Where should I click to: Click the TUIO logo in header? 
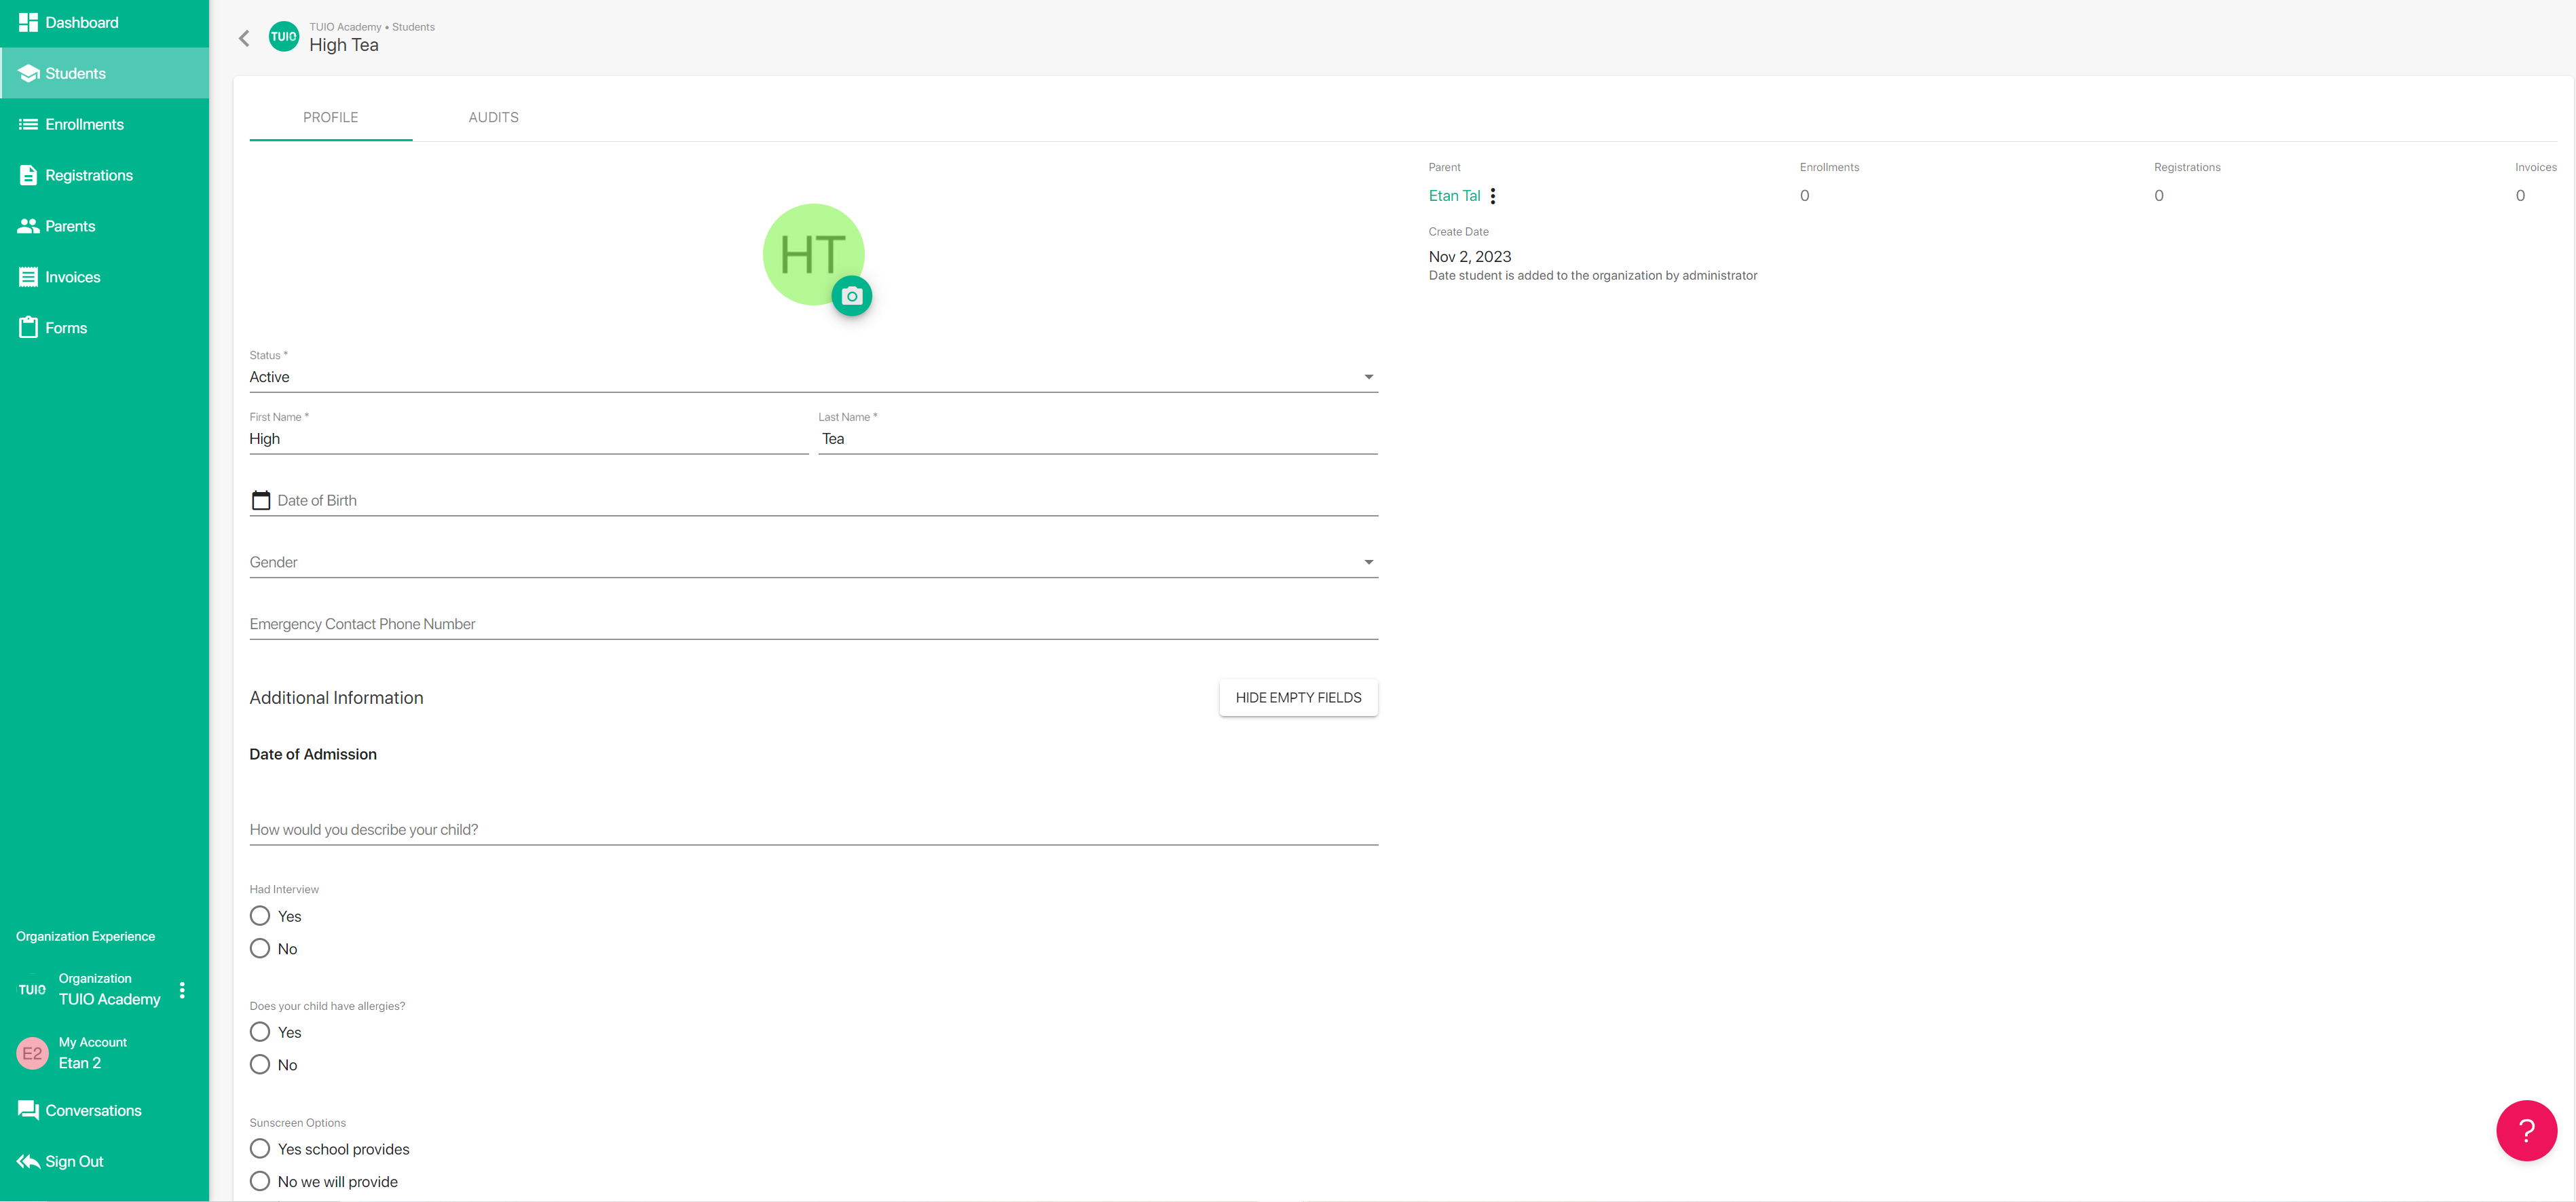(x=284, y=37)
